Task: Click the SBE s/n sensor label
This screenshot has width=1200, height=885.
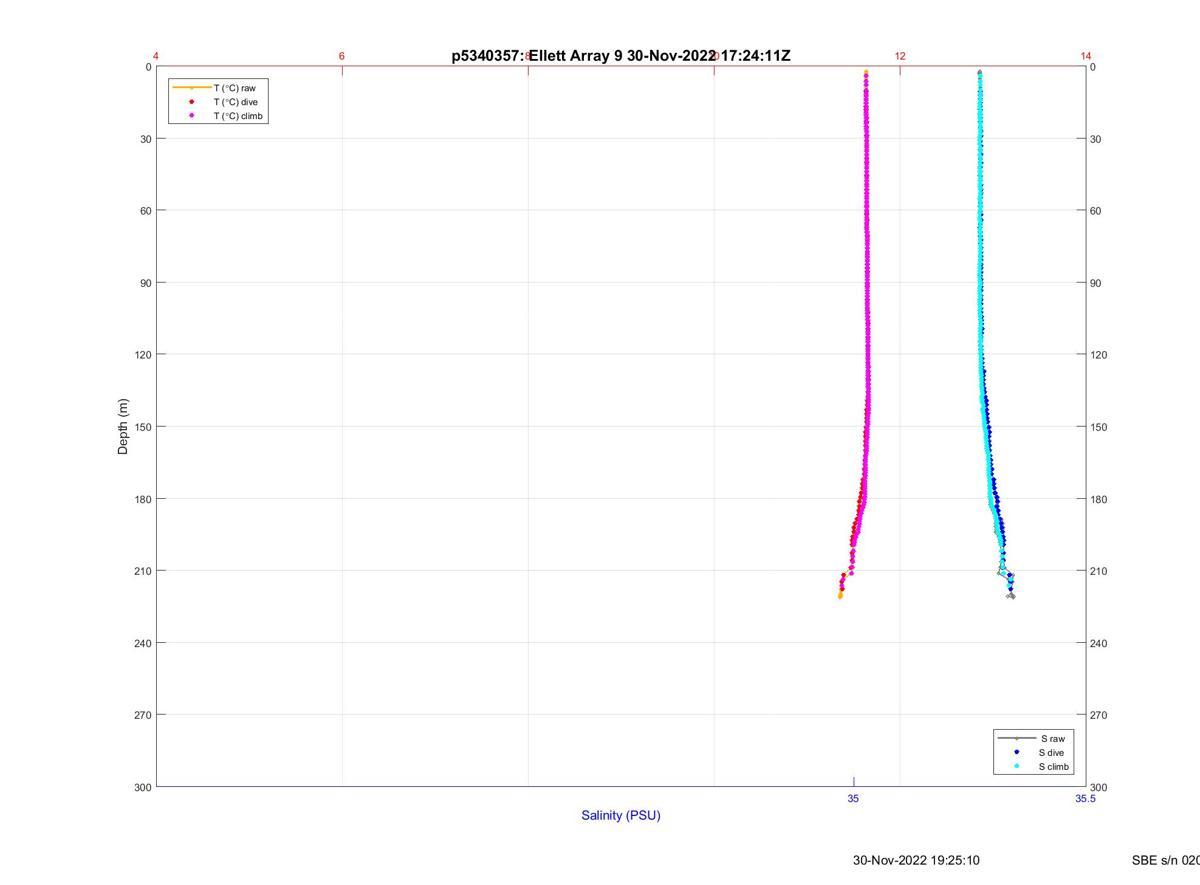Action: [x=1166, y=860]
